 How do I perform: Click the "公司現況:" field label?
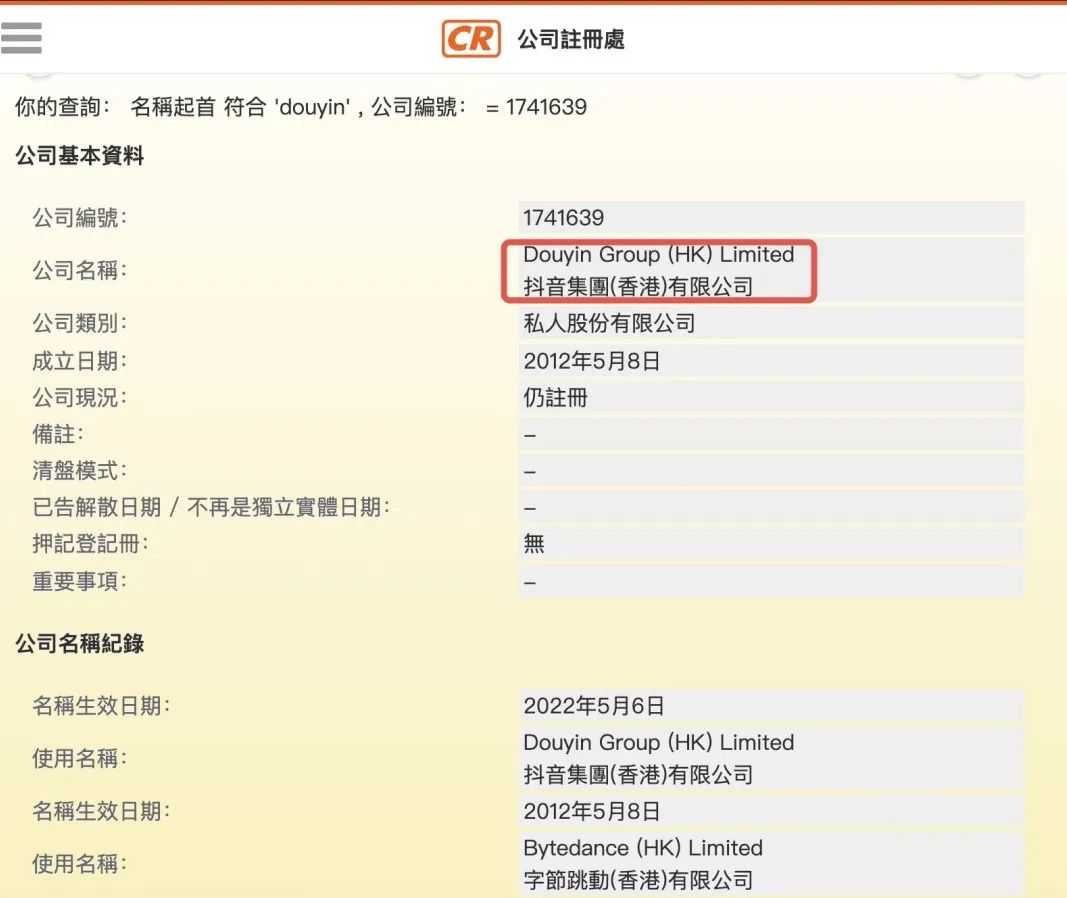pyautogui.click(x=80, y=397)
